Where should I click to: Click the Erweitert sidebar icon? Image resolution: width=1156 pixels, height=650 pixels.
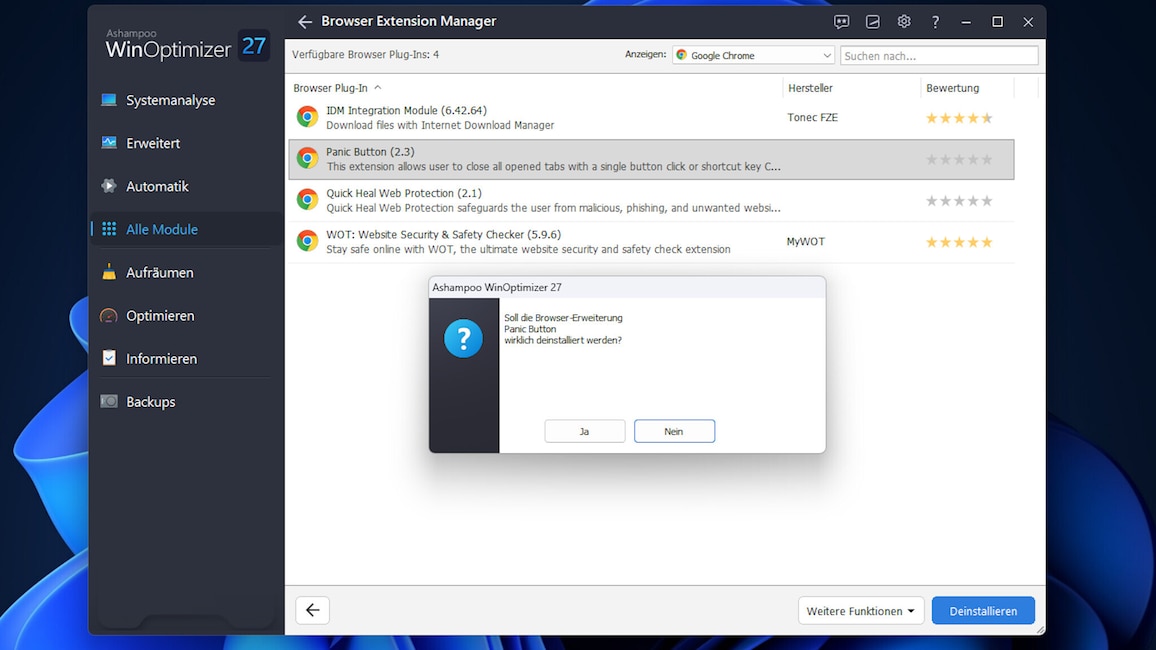(109, 143)
